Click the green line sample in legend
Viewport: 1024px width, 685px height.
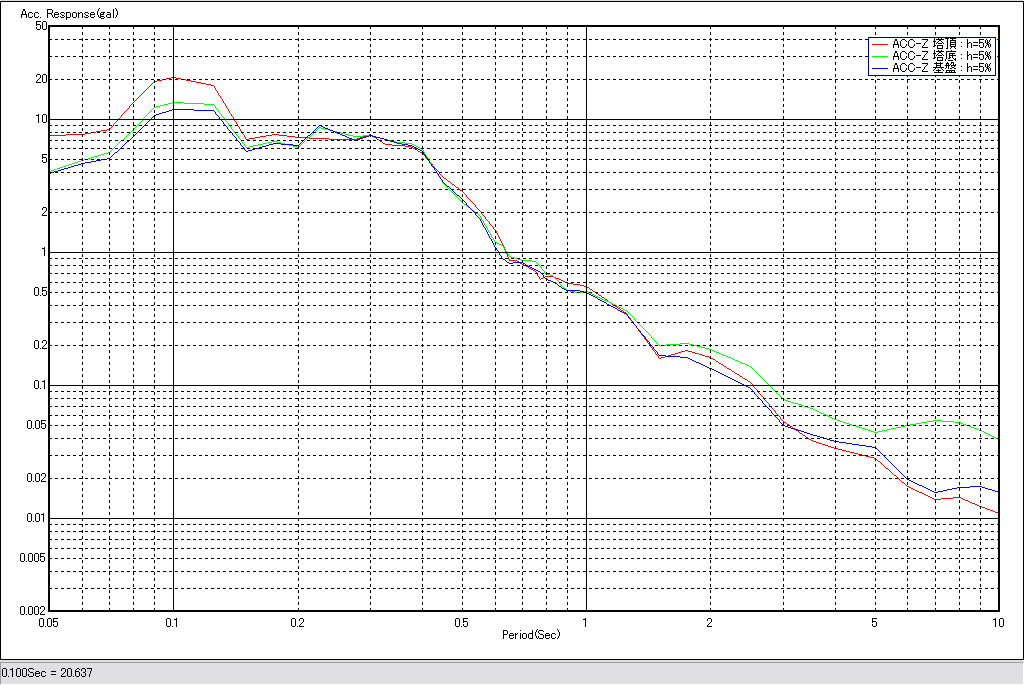pos(880,56)
